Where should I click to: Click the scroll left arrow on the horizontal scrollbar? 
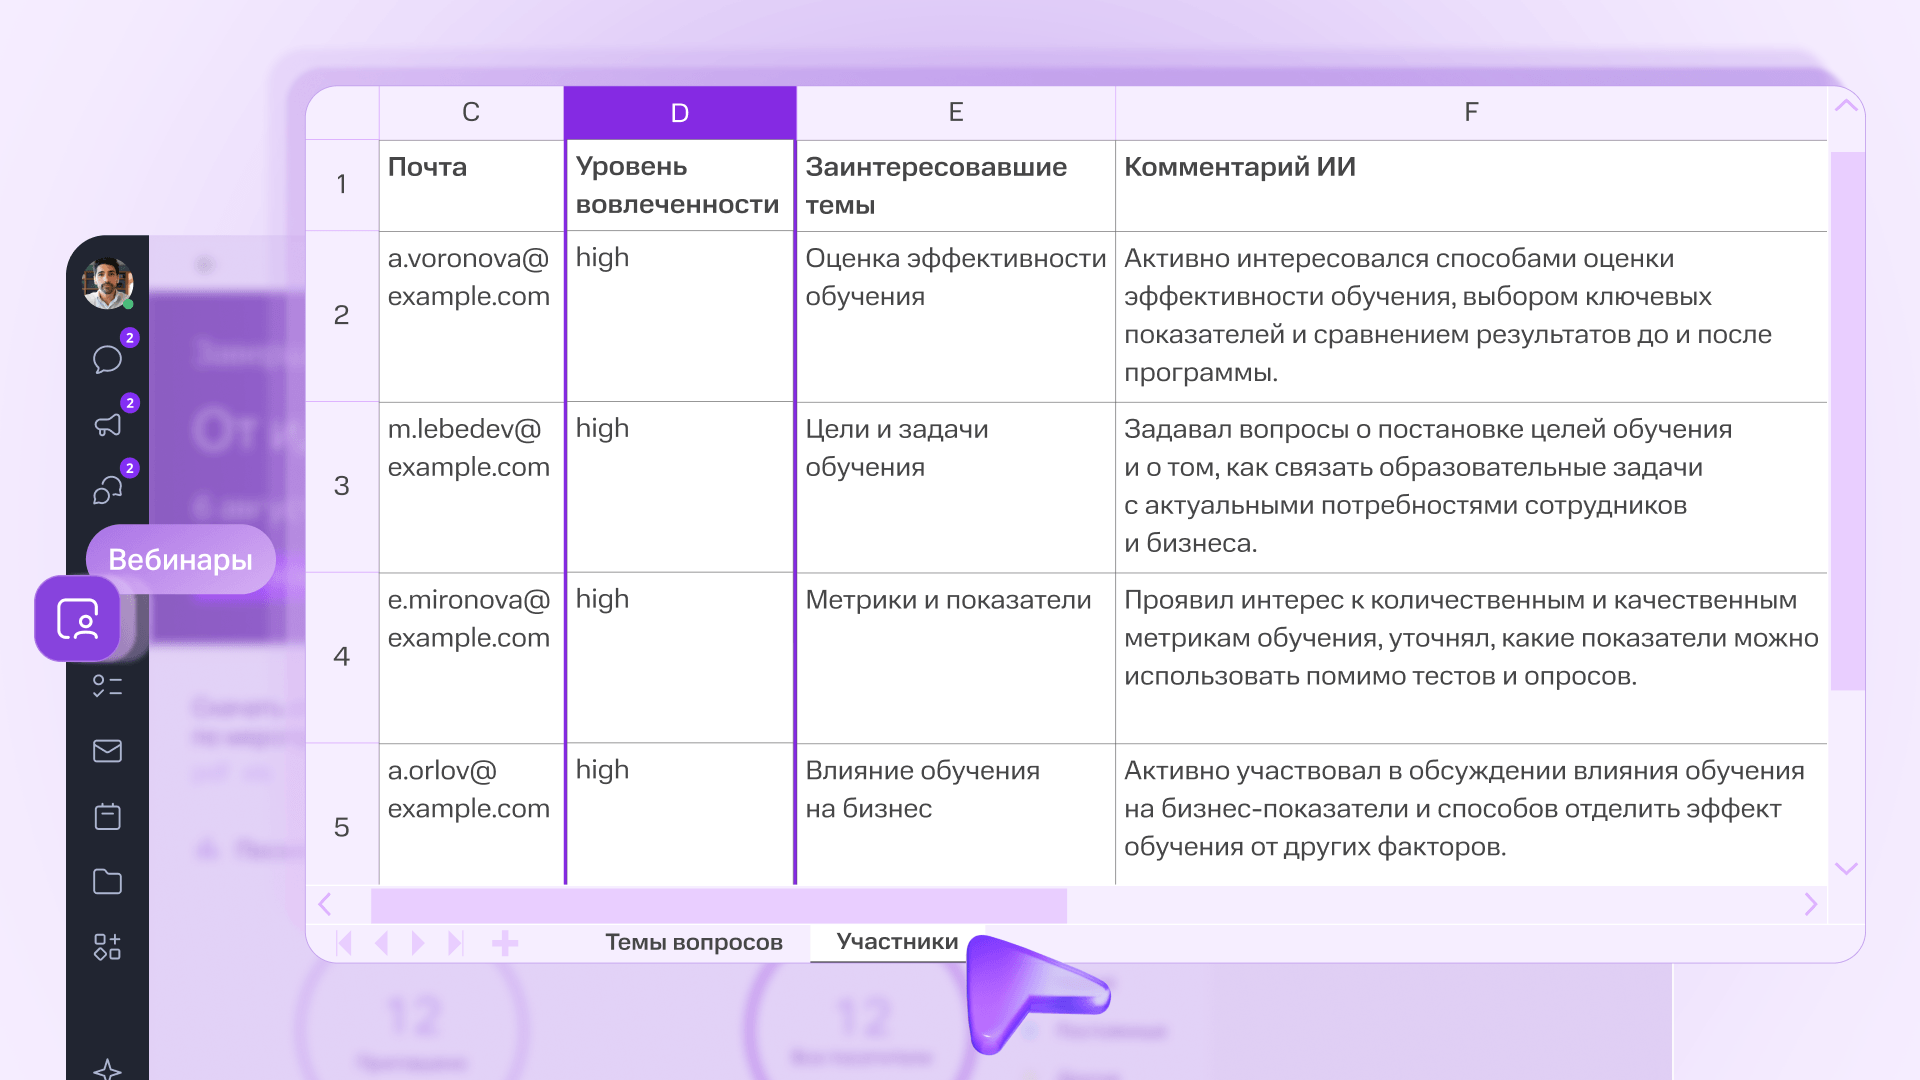pyautogui.click(x=325, y=905)
